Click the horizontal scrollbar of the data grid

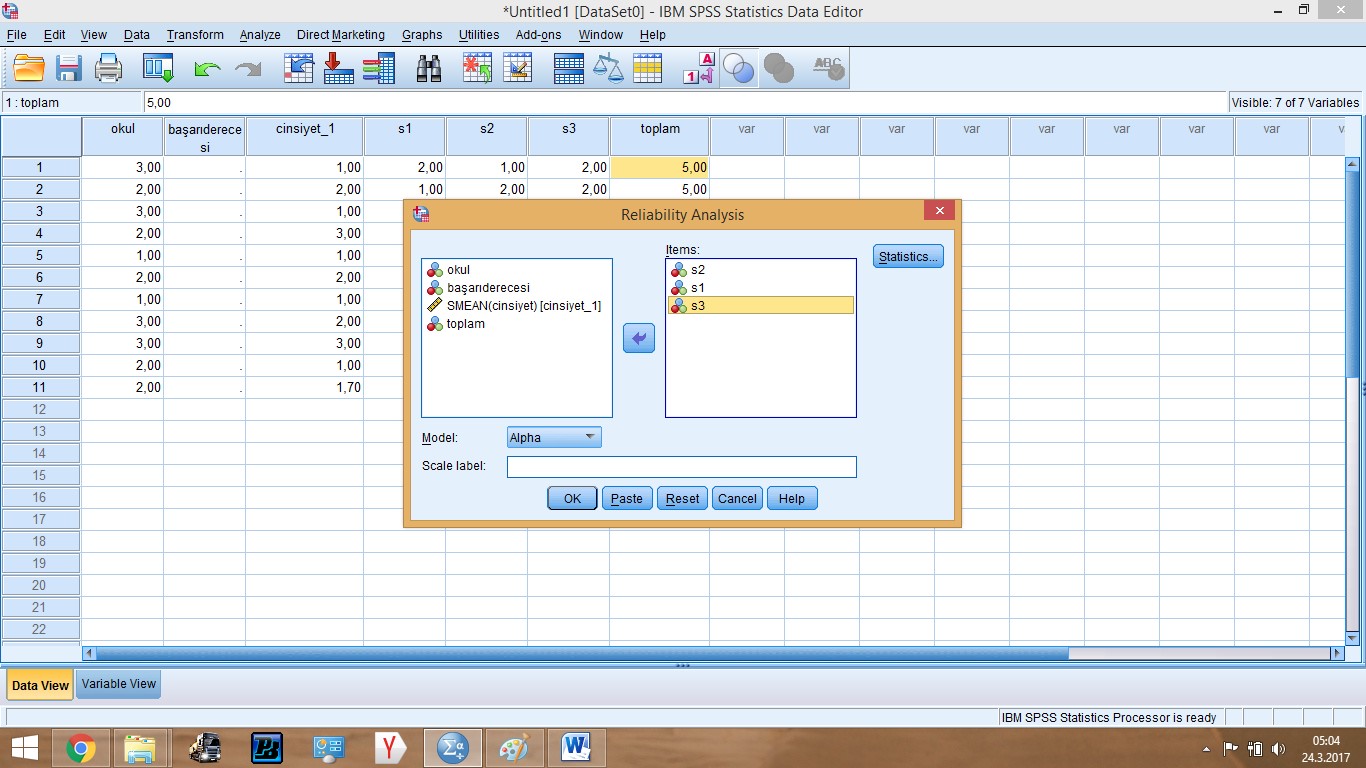pos(582,653)
